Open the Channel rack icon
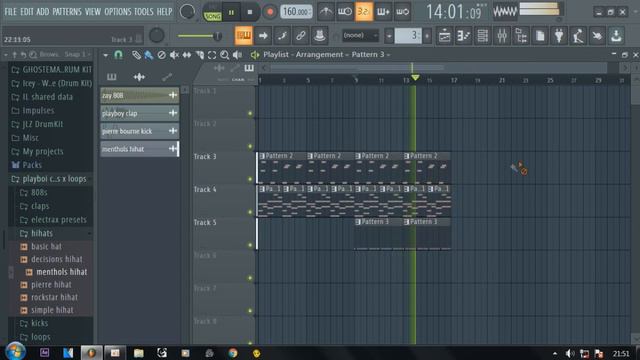Image resolution: width=640 pixels, height=360 pixels. (x=482, y=36)
